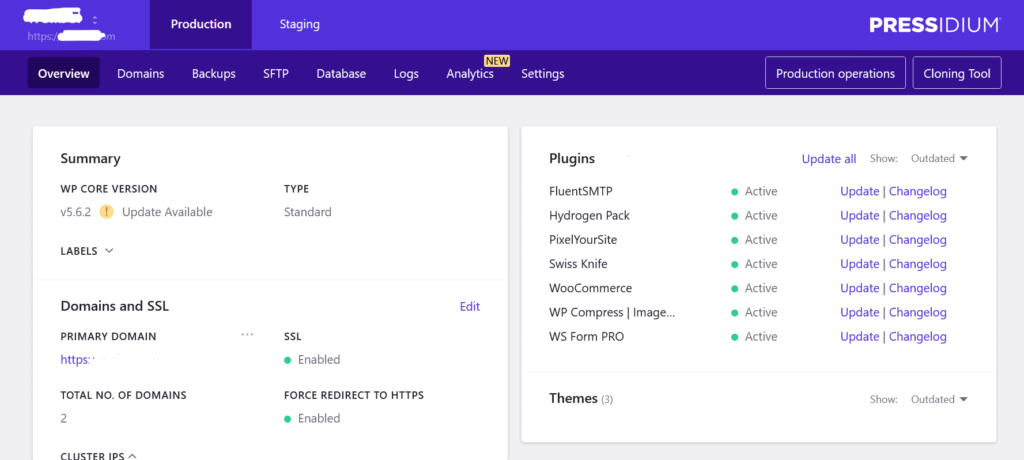Open the Cloning Tool

click(x=957, y=73)
